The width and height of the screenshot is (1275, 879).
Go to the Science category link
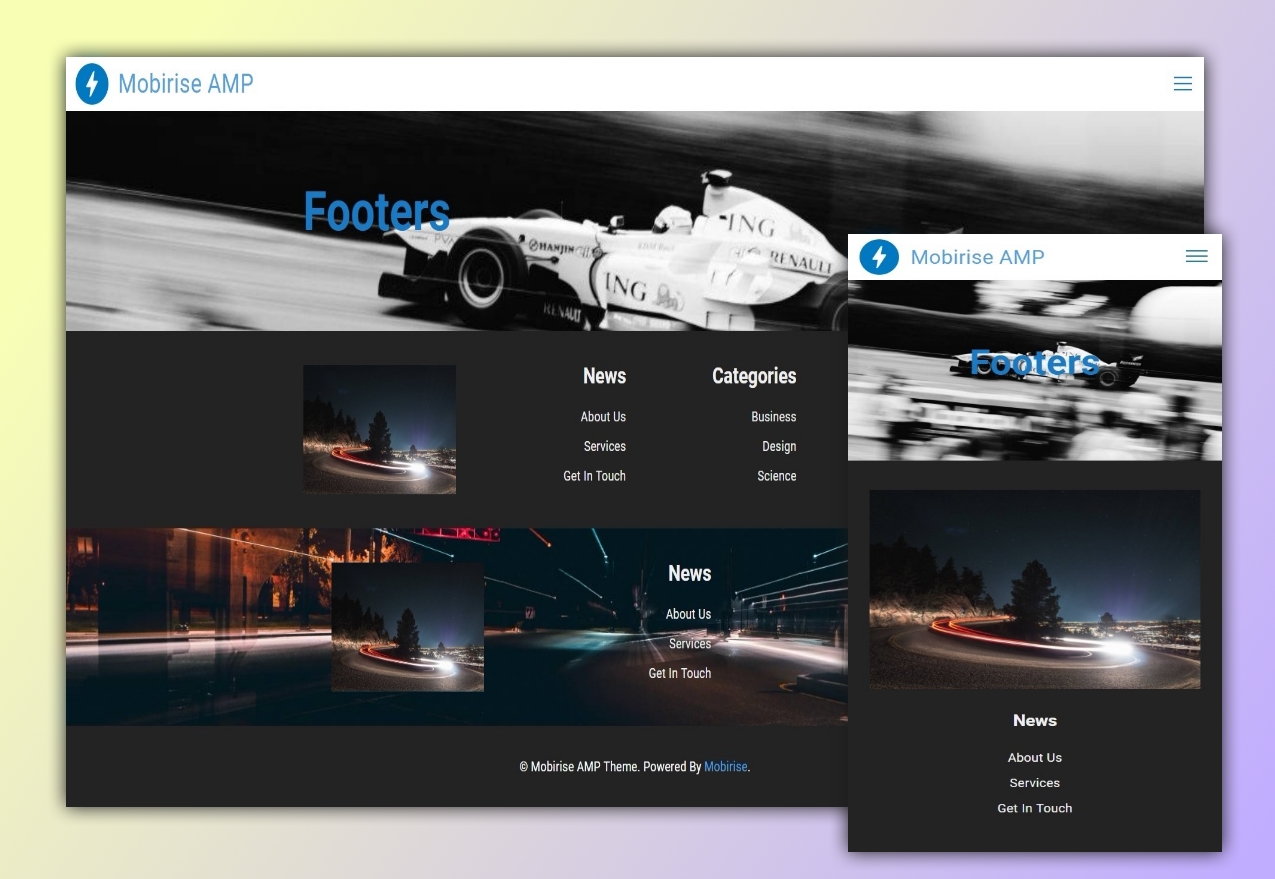click(776, 476)
